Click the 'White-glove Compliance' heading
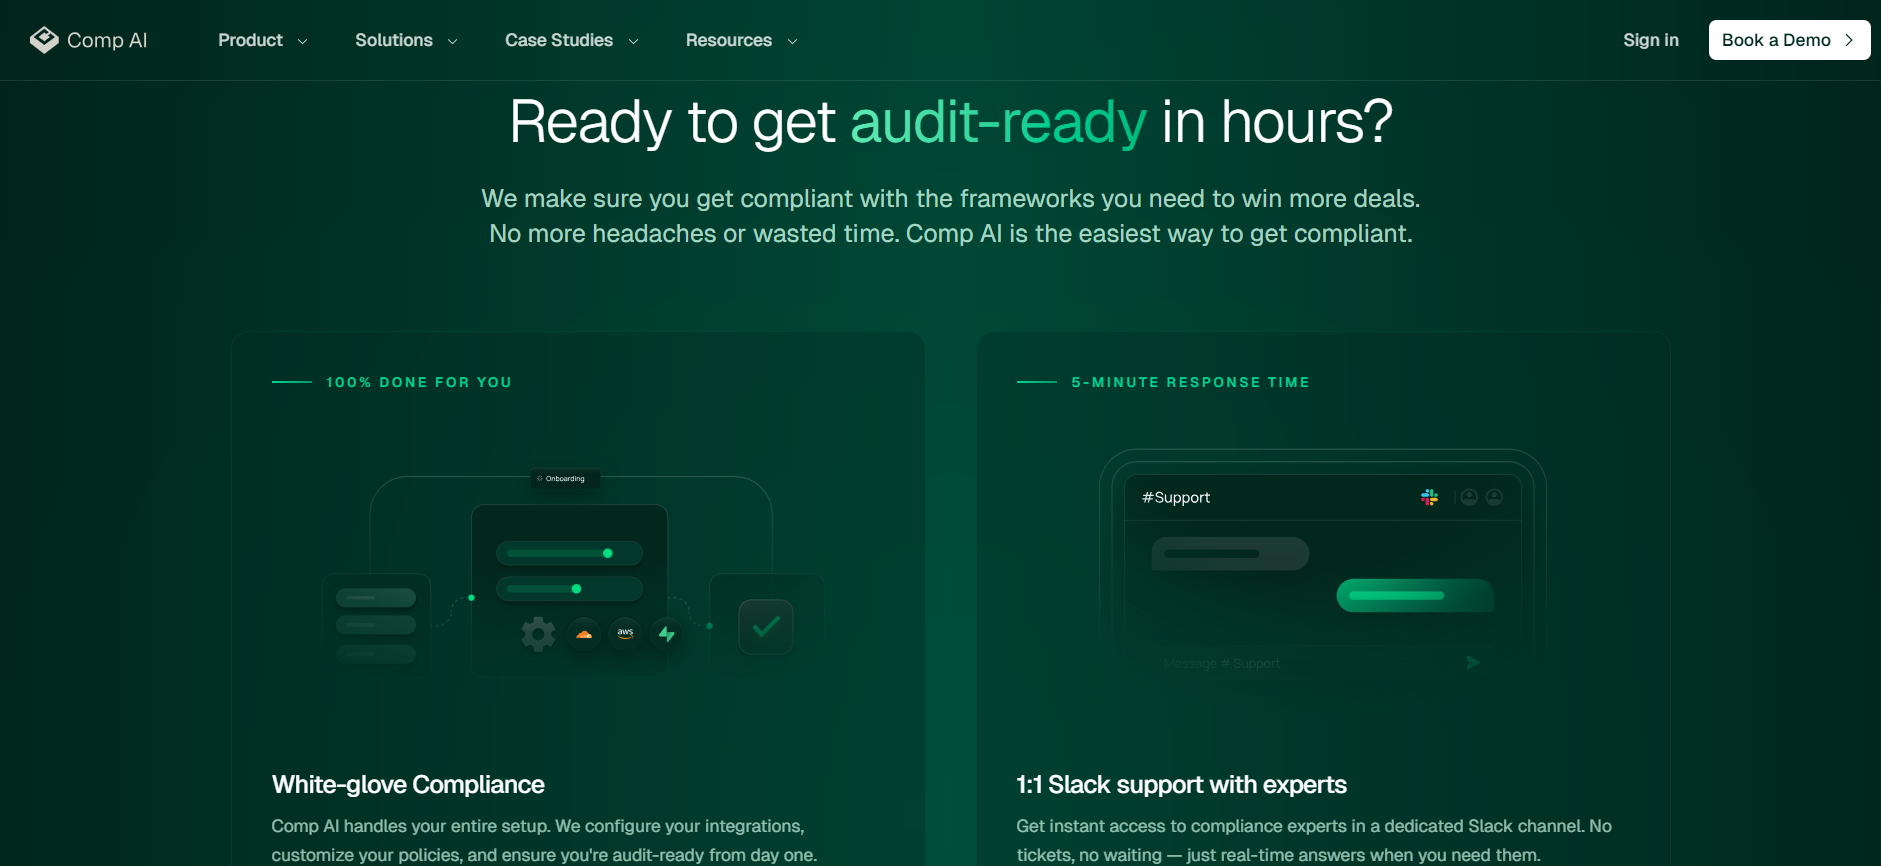The image size is (1881, 866). (408, 785)
